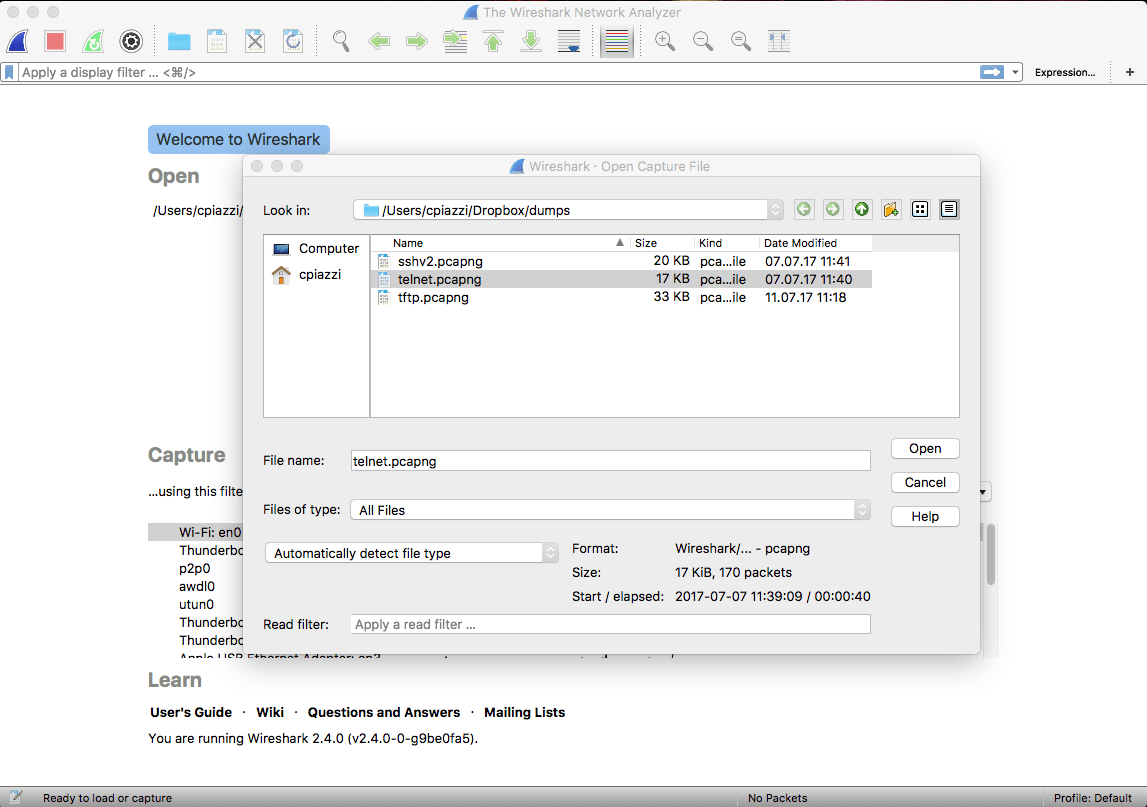Toggle packet list colorization

[x=617, y=41]
